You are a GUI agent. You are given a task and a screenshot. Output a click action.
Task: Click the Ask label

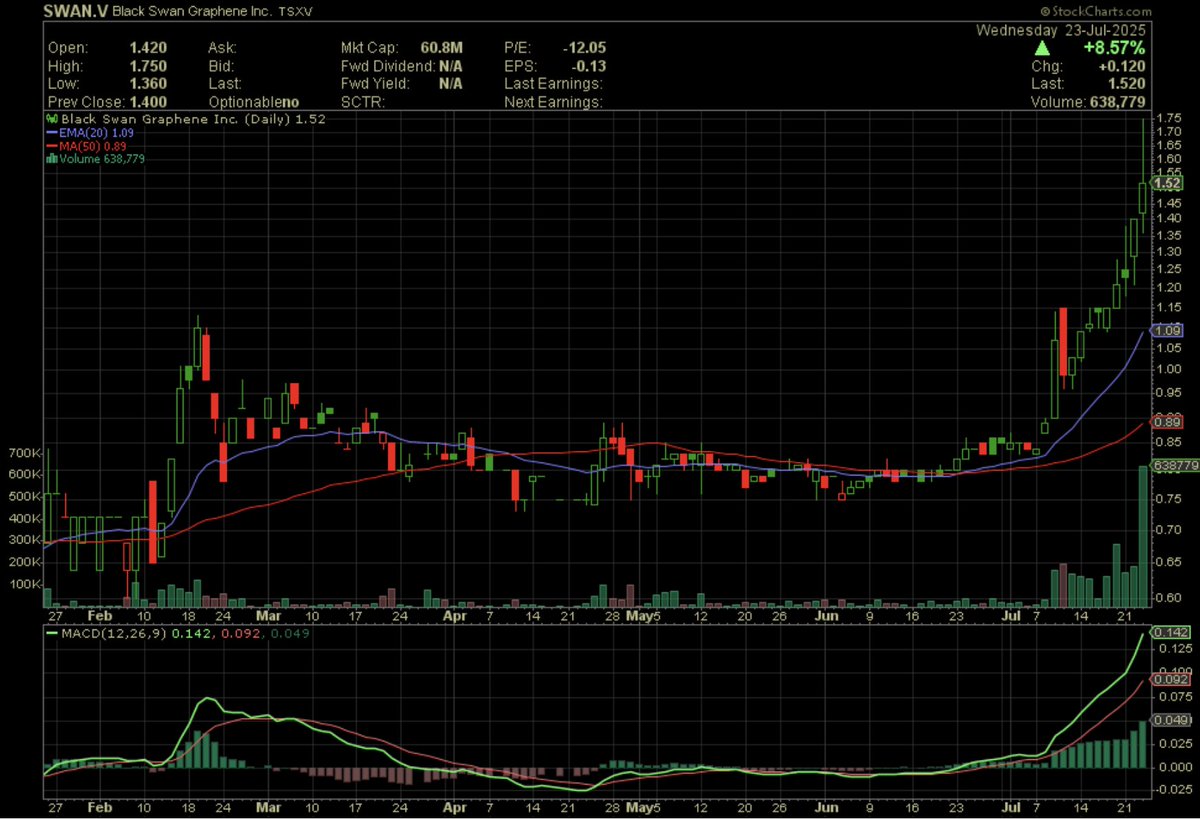coord(221,47)
